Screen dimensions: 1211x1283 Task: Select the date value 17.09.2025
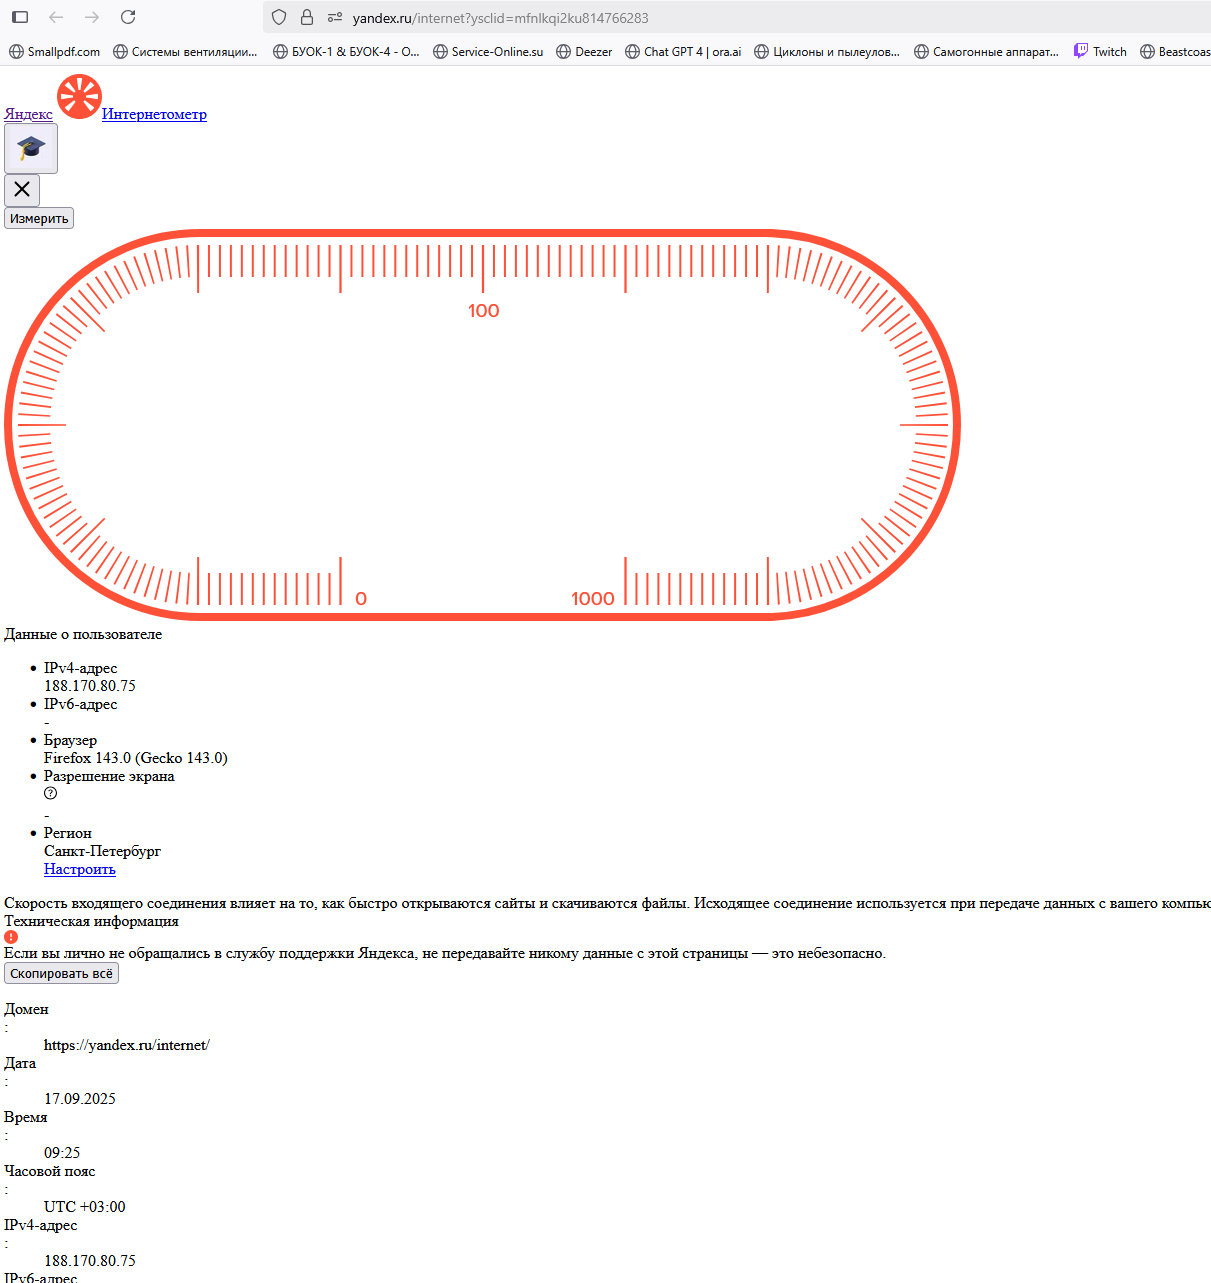pos(80,1099)
